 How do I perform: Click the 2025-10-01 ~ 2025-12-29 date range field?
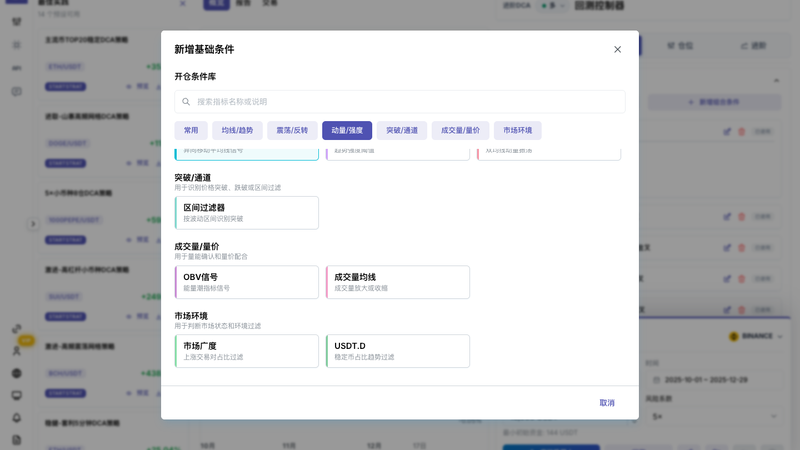pyautogui.click(x=714, y=380)
